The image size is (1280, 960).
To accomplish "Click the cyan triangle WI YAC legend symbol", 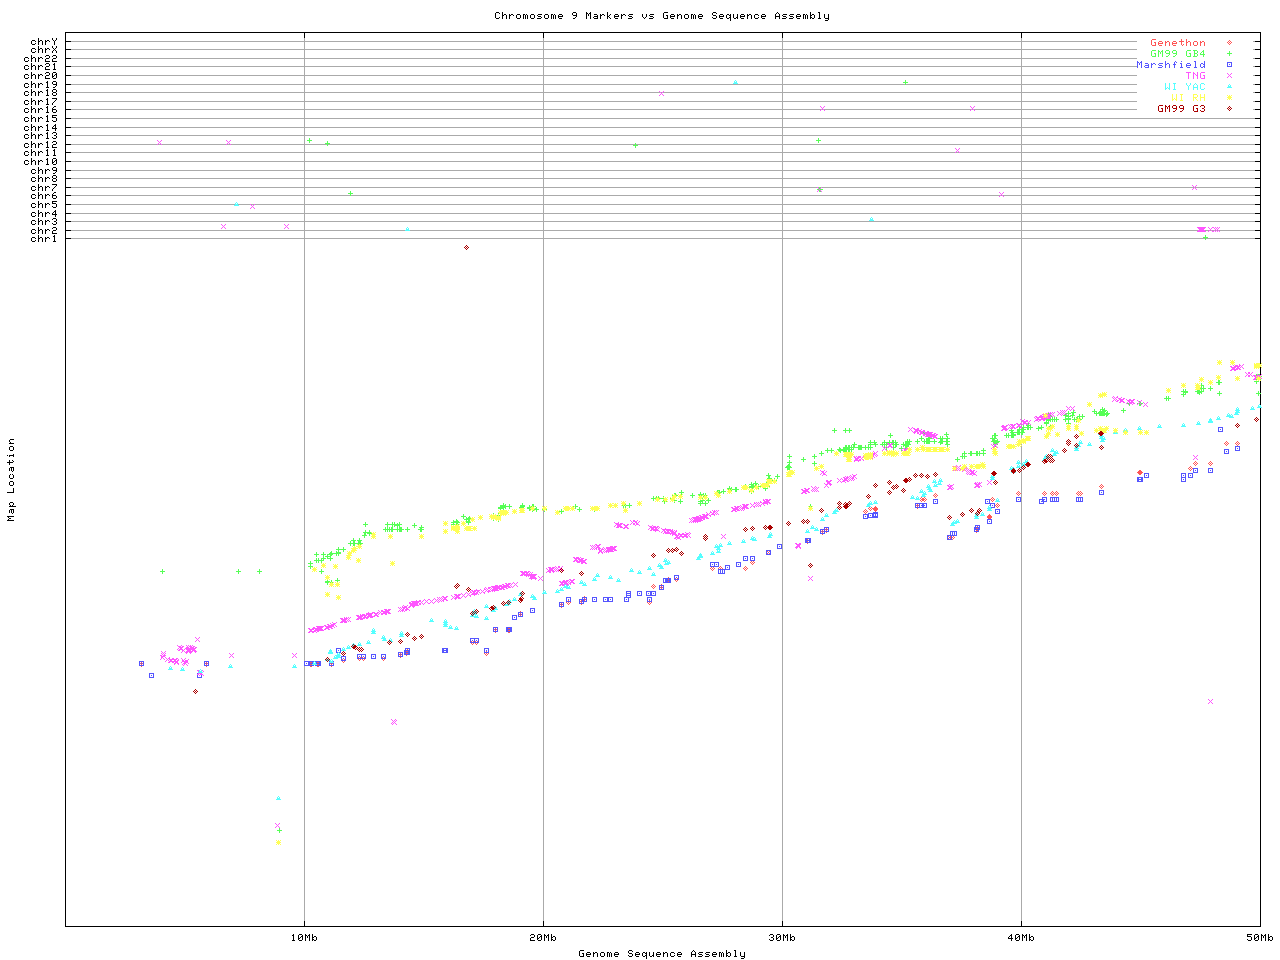I will pos(1229,87).
